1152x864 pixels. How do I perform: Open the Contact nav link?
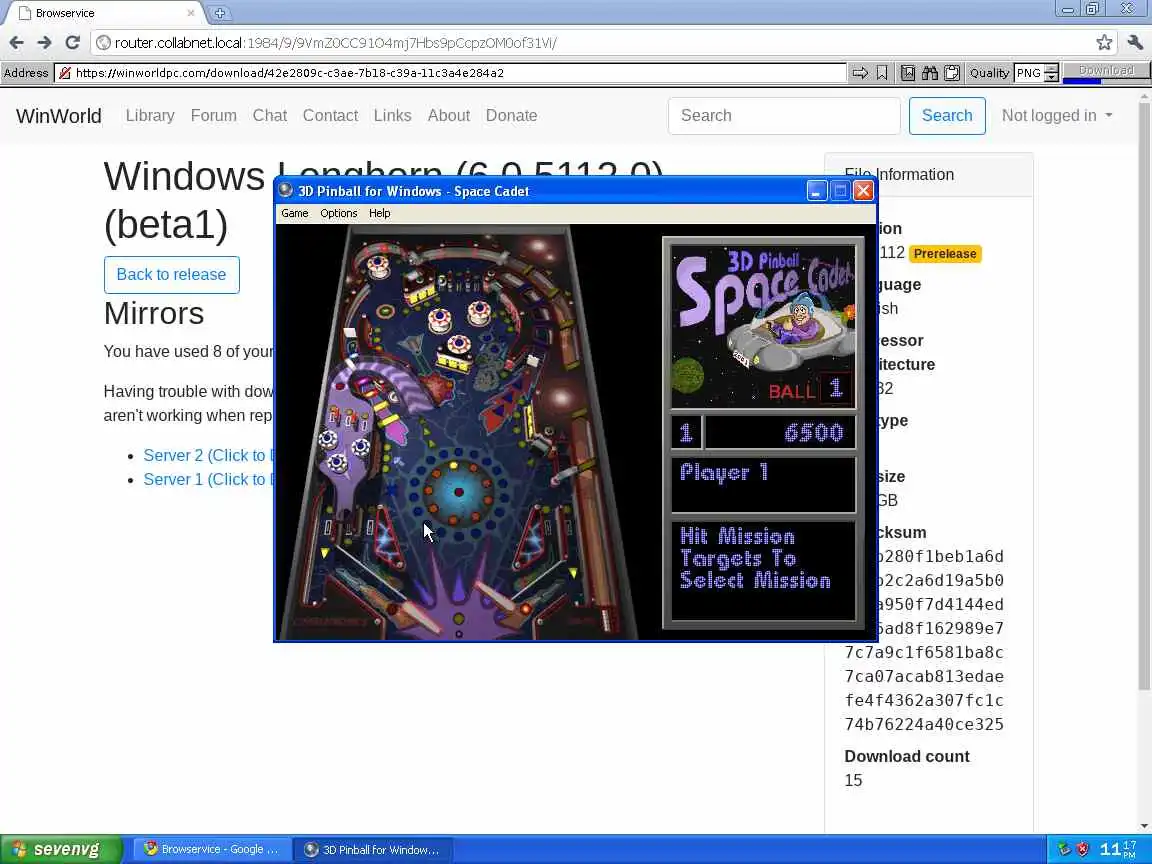(x=331, y=115)
